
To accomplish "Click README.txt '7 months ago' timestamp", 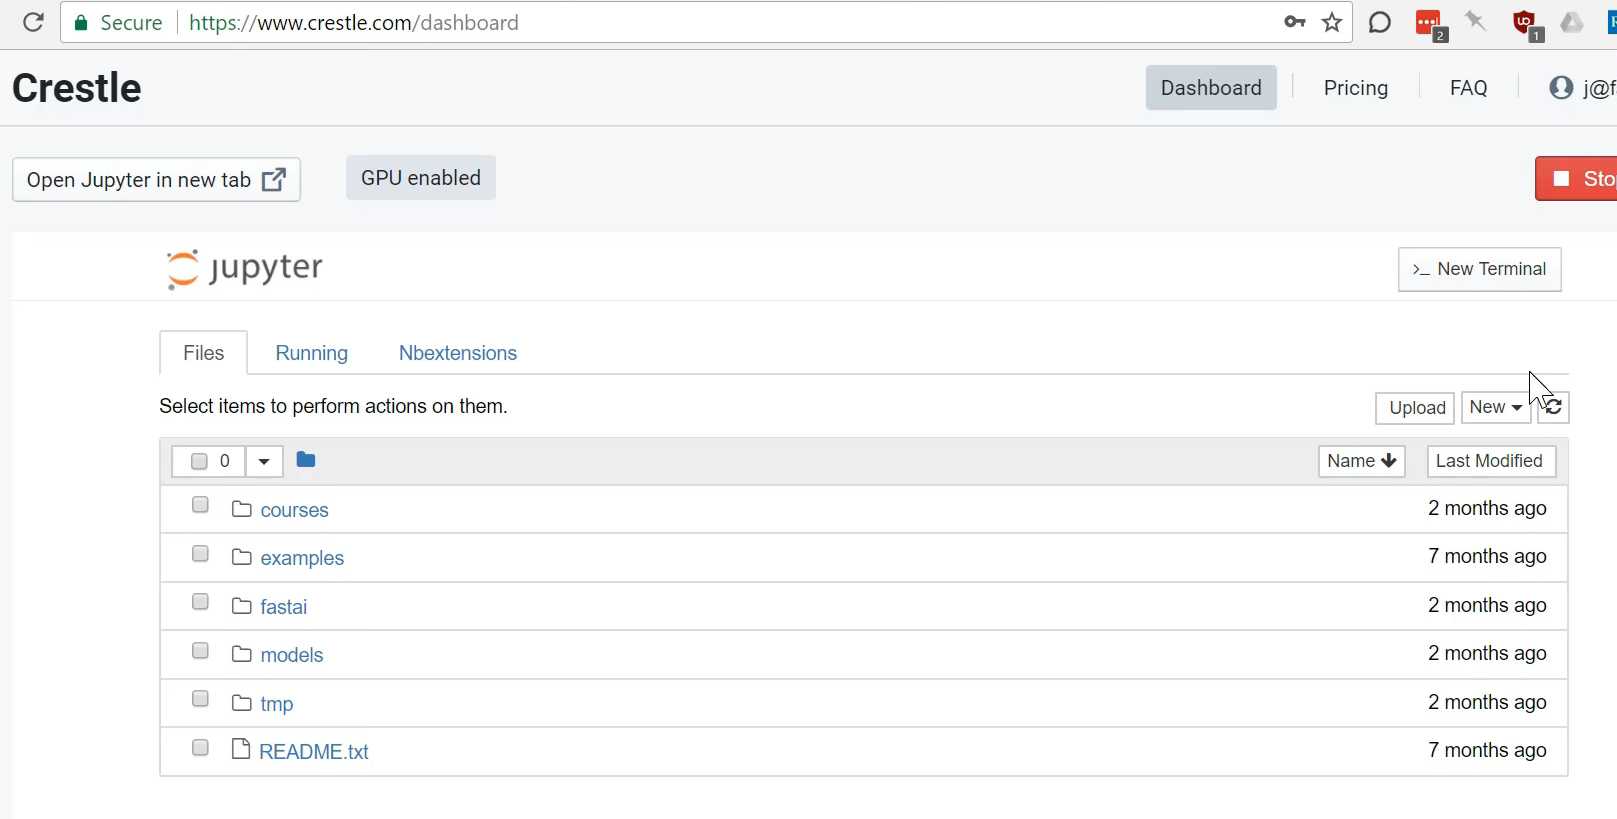I will (x=1487, y=750).
